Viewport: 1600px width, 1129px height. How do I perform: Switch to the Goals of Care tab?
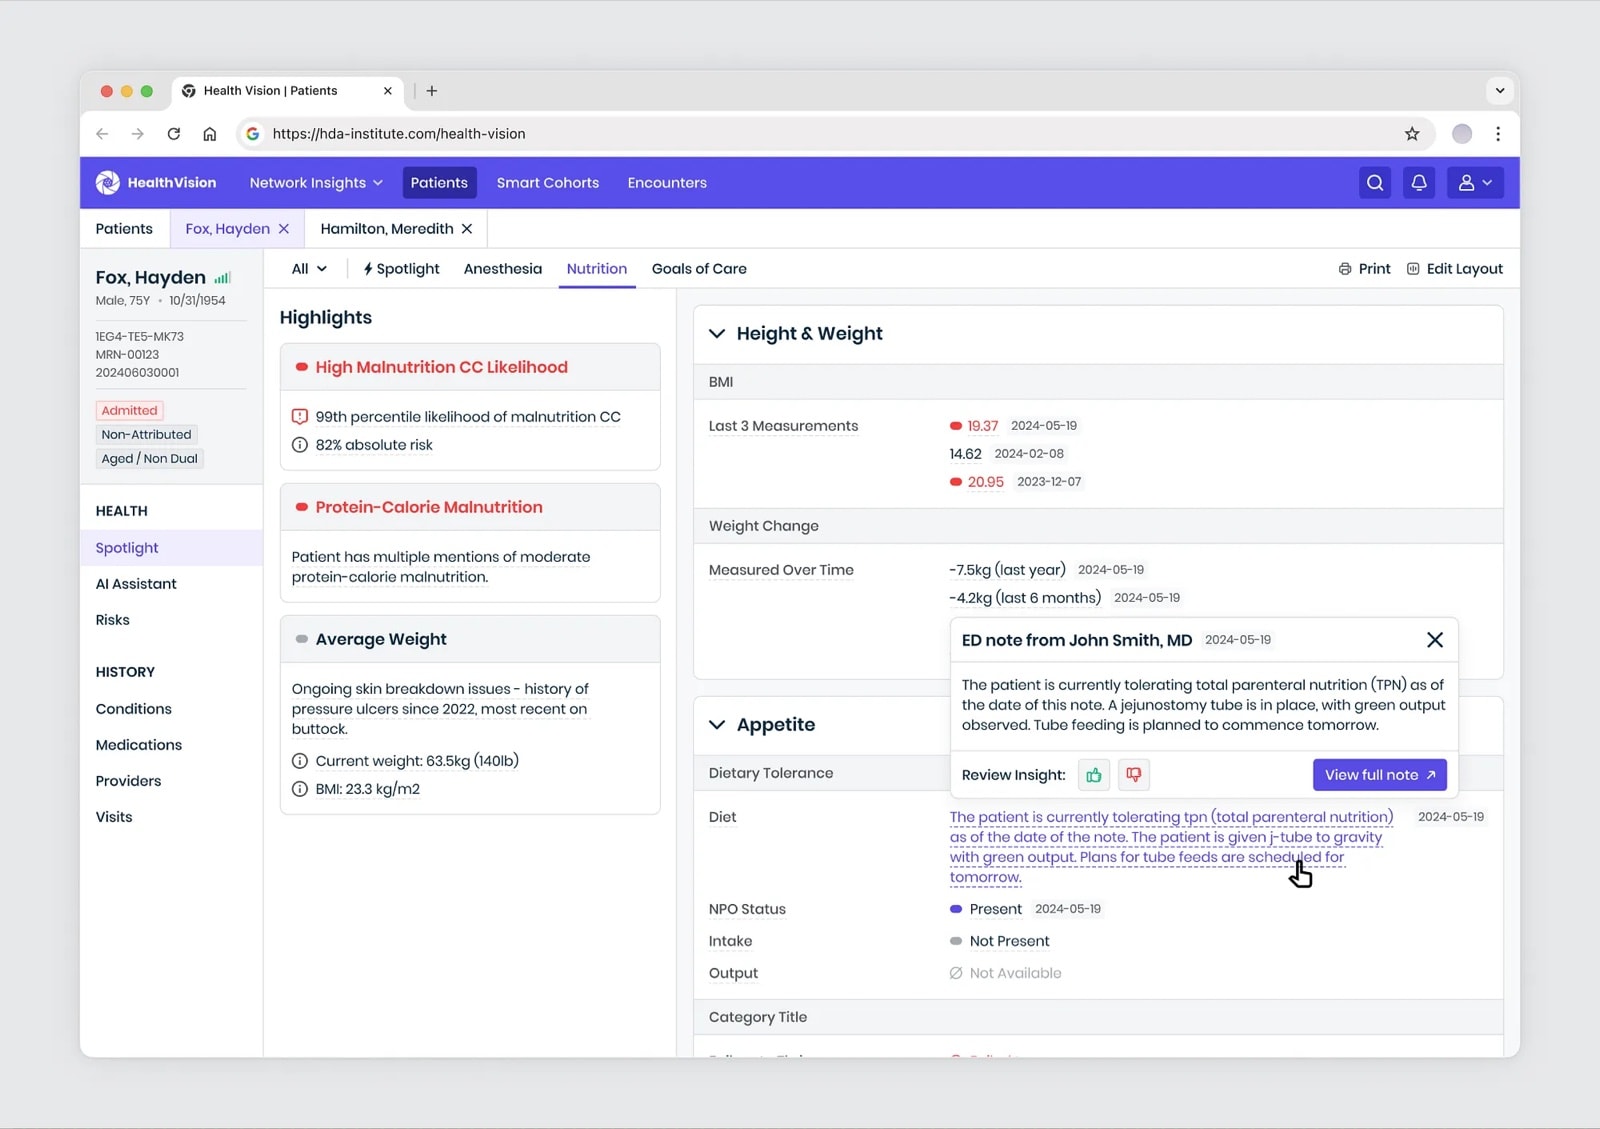pos(699,269)
